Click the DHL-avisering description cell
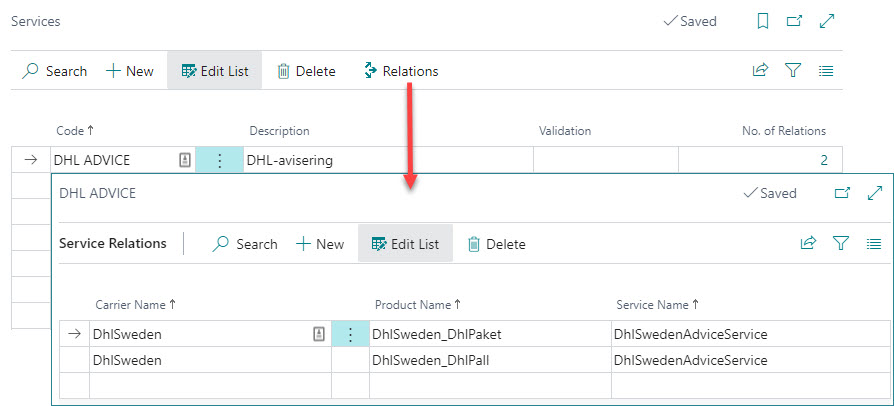Screen dimensions: 894x406 point(388,160)
